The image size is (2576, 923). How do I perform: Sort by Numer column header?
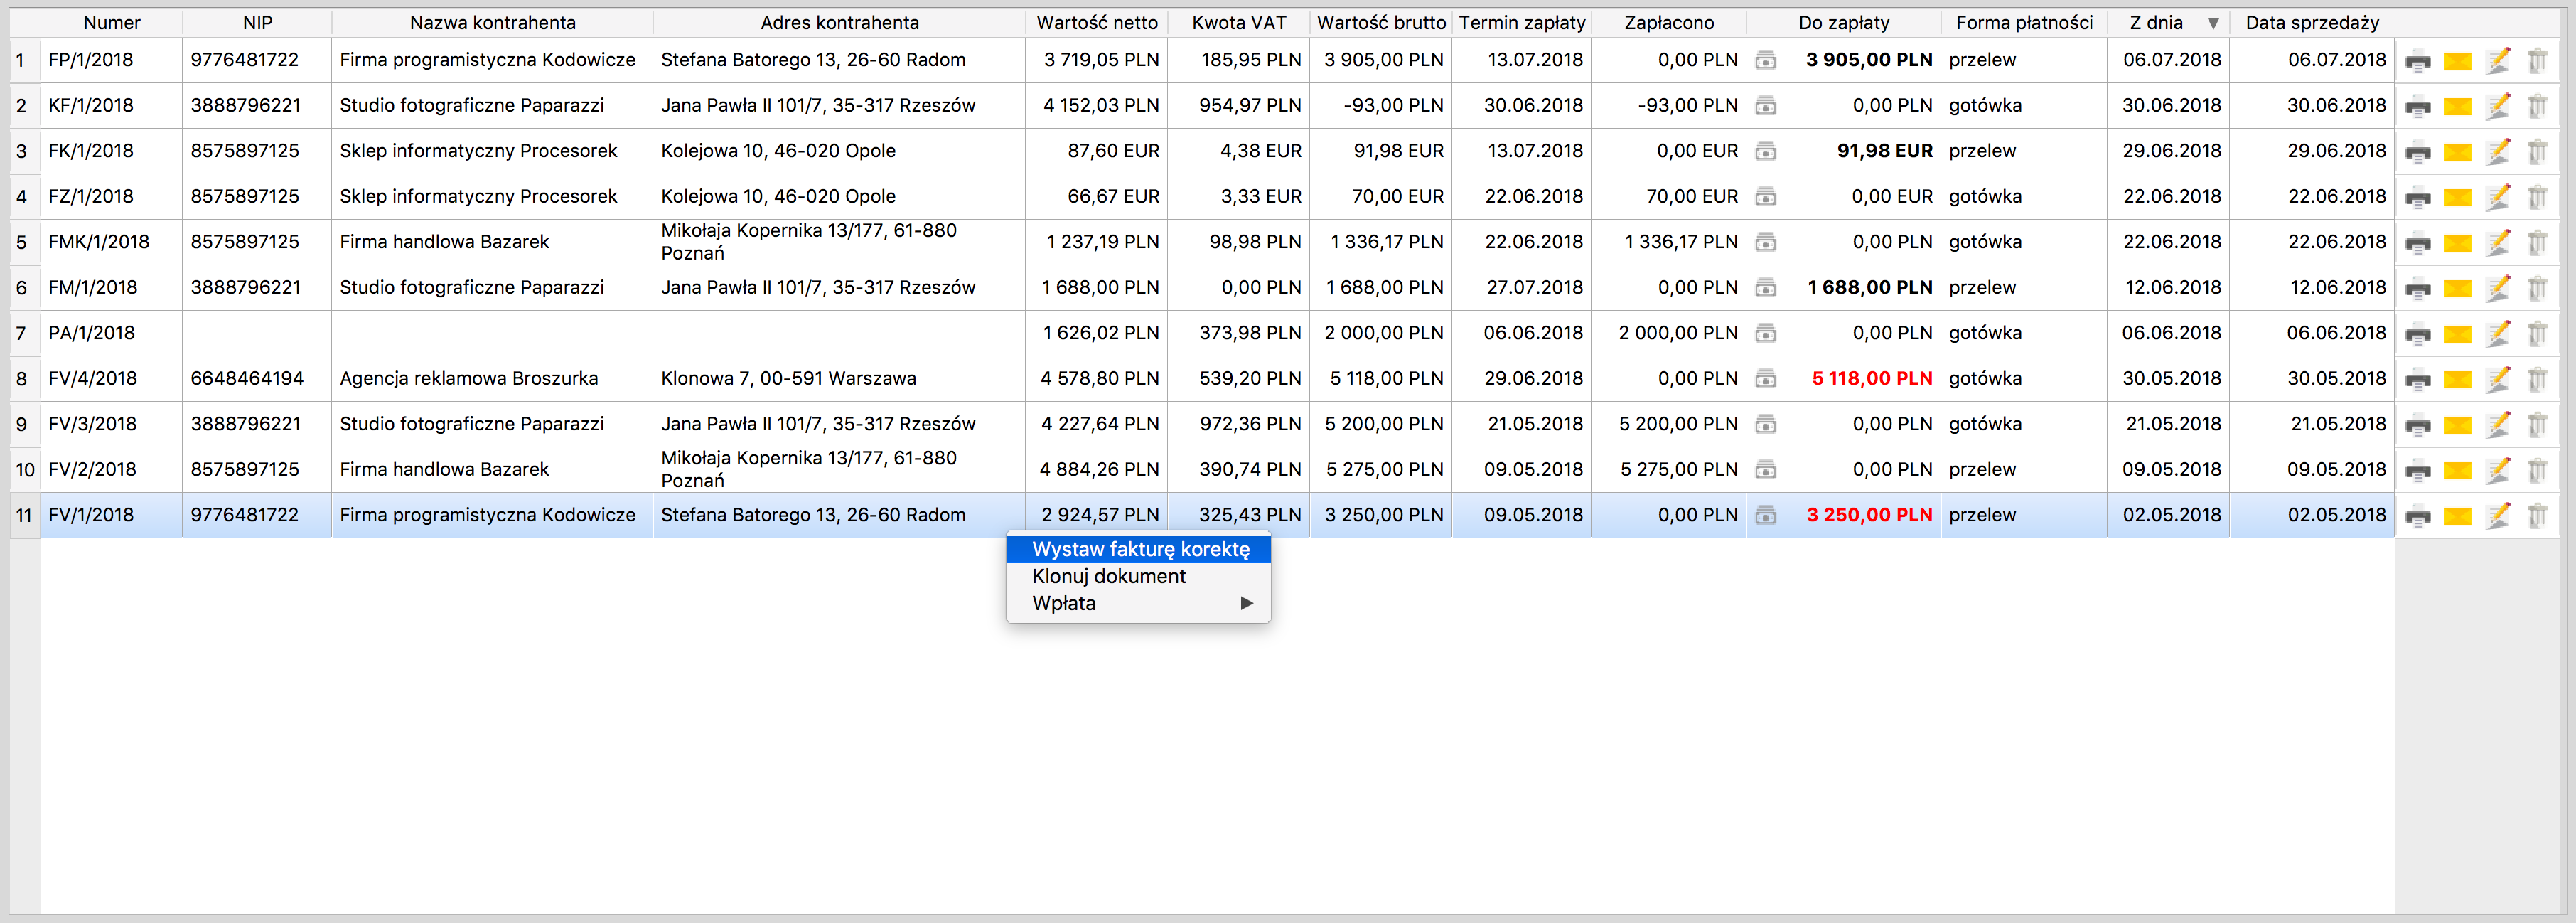coord(112,22)
